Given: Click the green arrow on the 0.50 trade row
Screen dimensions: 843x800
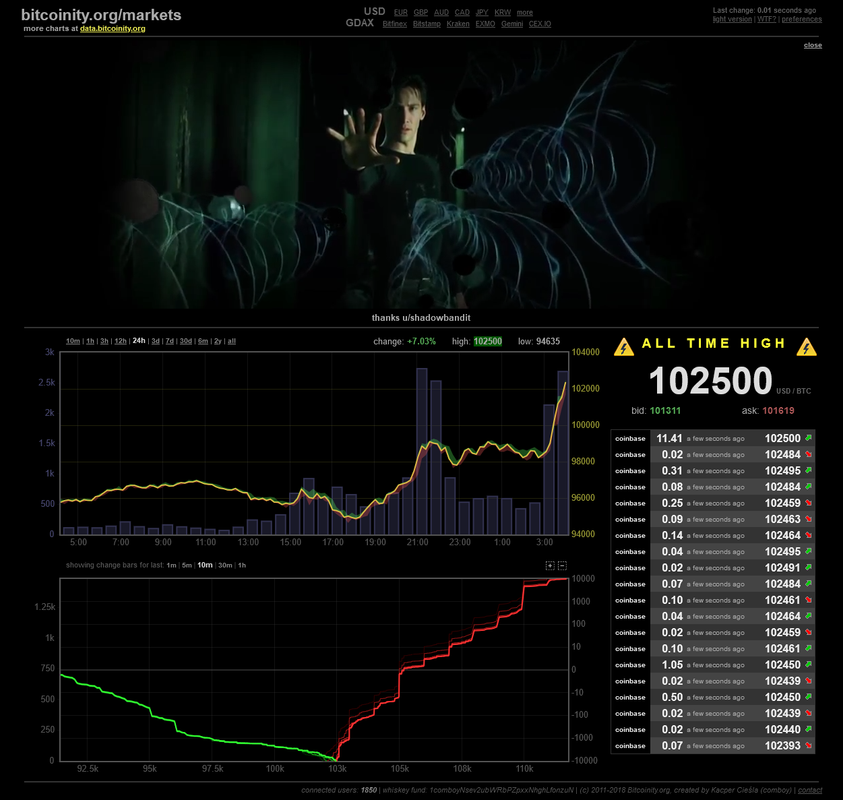Looking at the screenshot, I should point(808,697).
